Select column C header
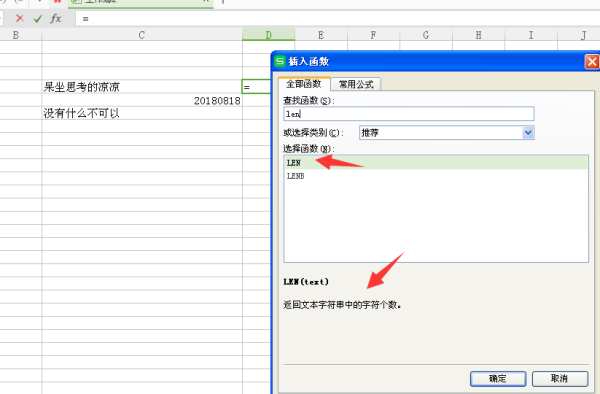Viewport: 600px width, 394px height. (142, 35)
